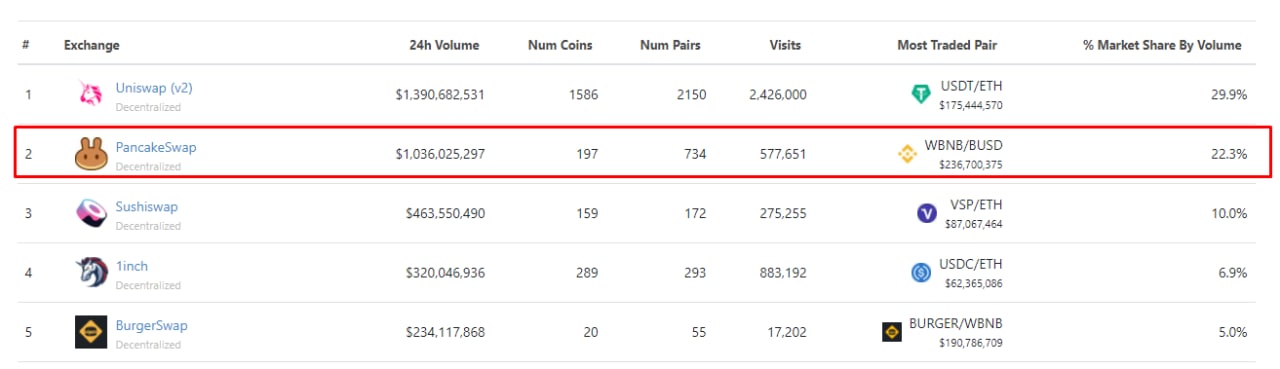
Task: Open the Sushiswap exchange link
Action: [x=147, y=207]
